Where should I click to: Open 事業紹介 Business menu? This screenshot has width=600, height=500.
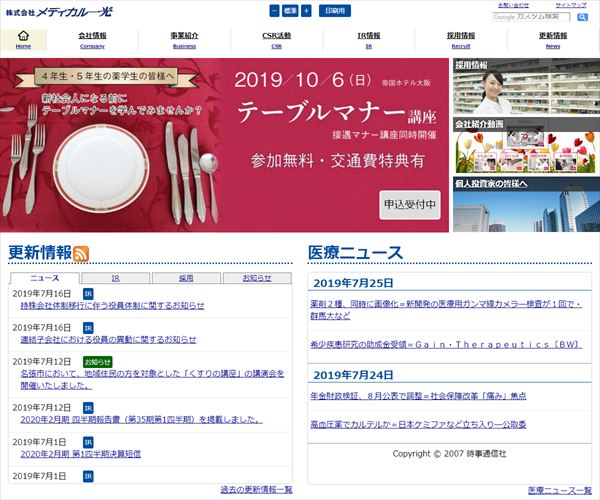(184, 40)
